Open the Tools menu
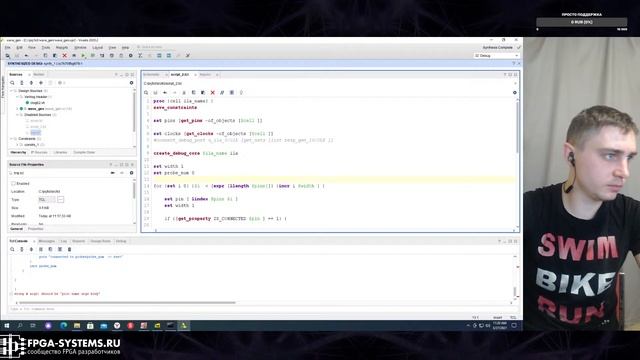640x360 pixels. tap(46, 48)
